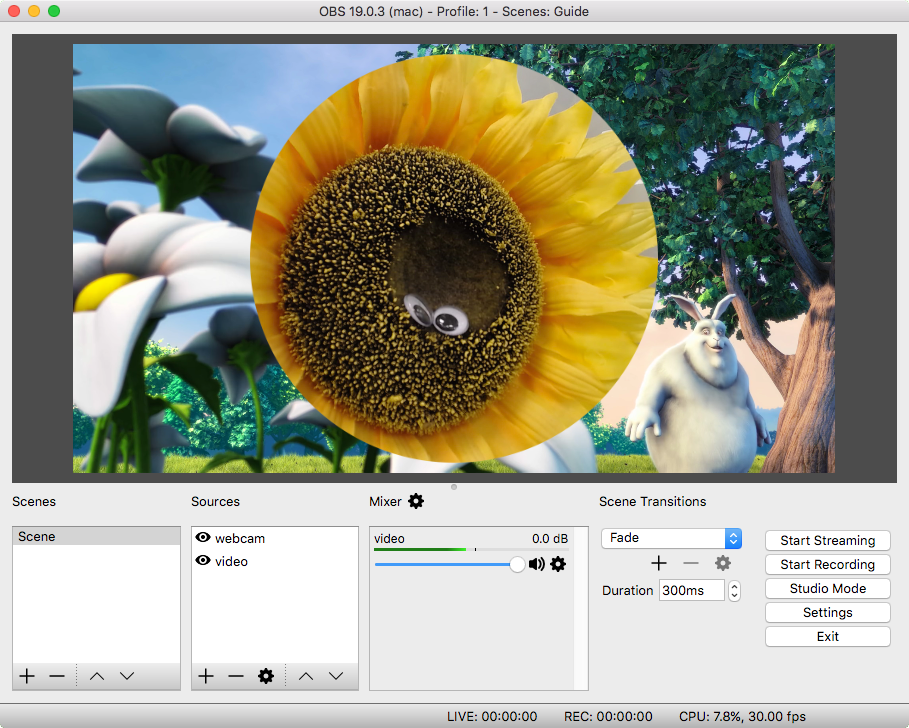Select the video source row

pos(275,561)
